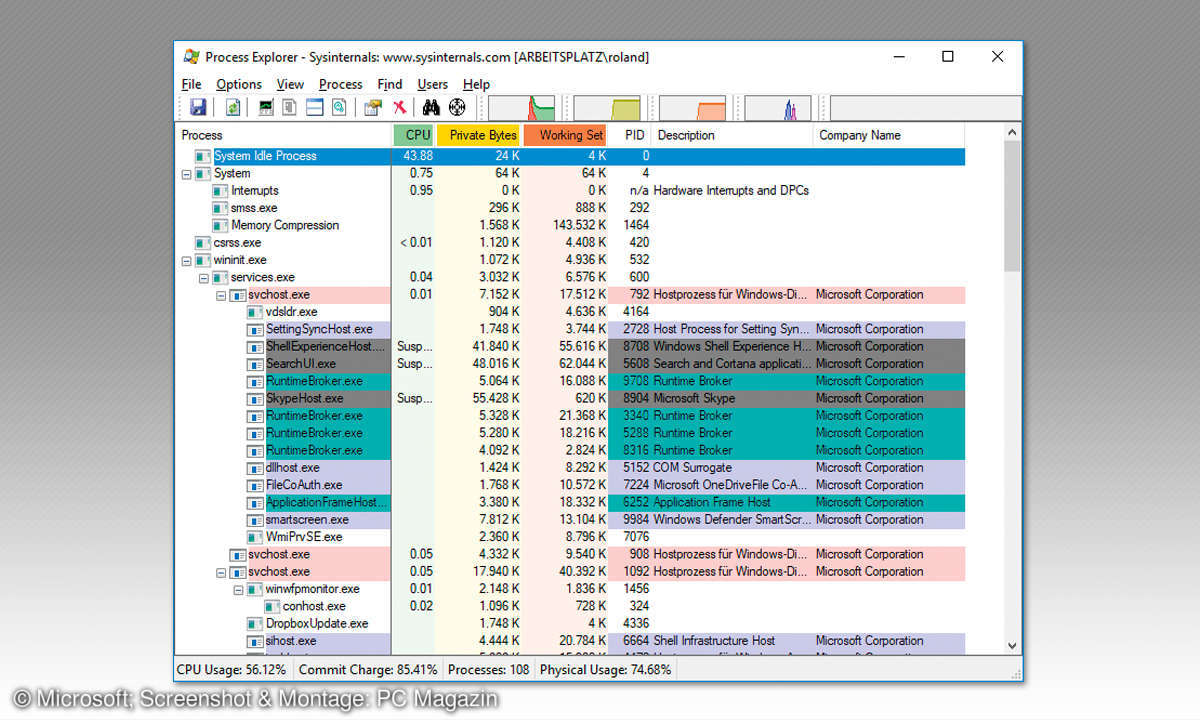The width and height of the screenshot is (1200, 720).
Task: Sort by the green CPU column header
Action: point(414,135)
